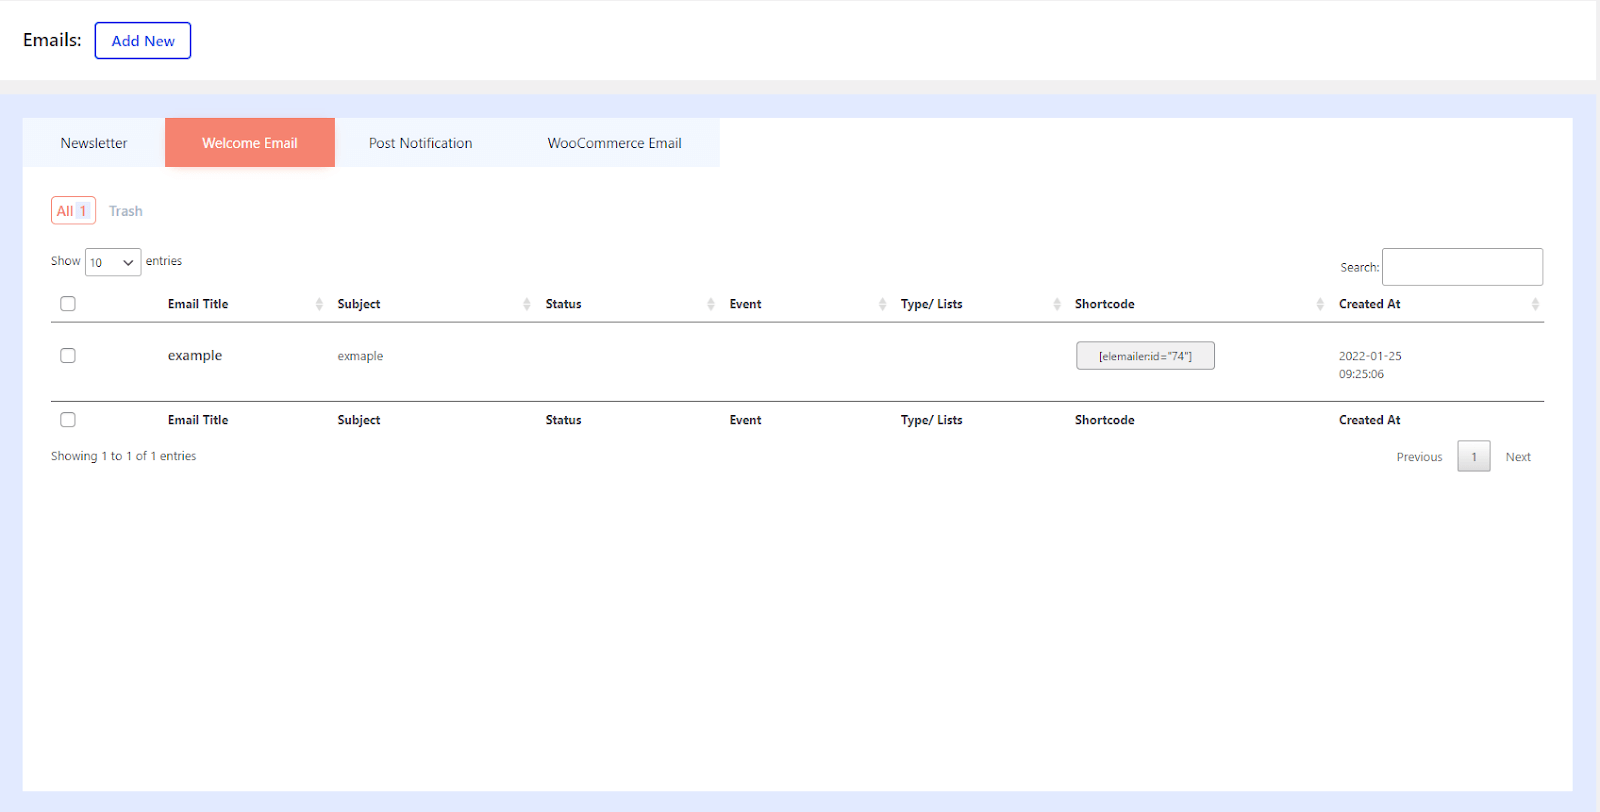Screen dimensions: 1600x812
Task: Open the WooCommerce Email tab
Action: click(614, 143)
